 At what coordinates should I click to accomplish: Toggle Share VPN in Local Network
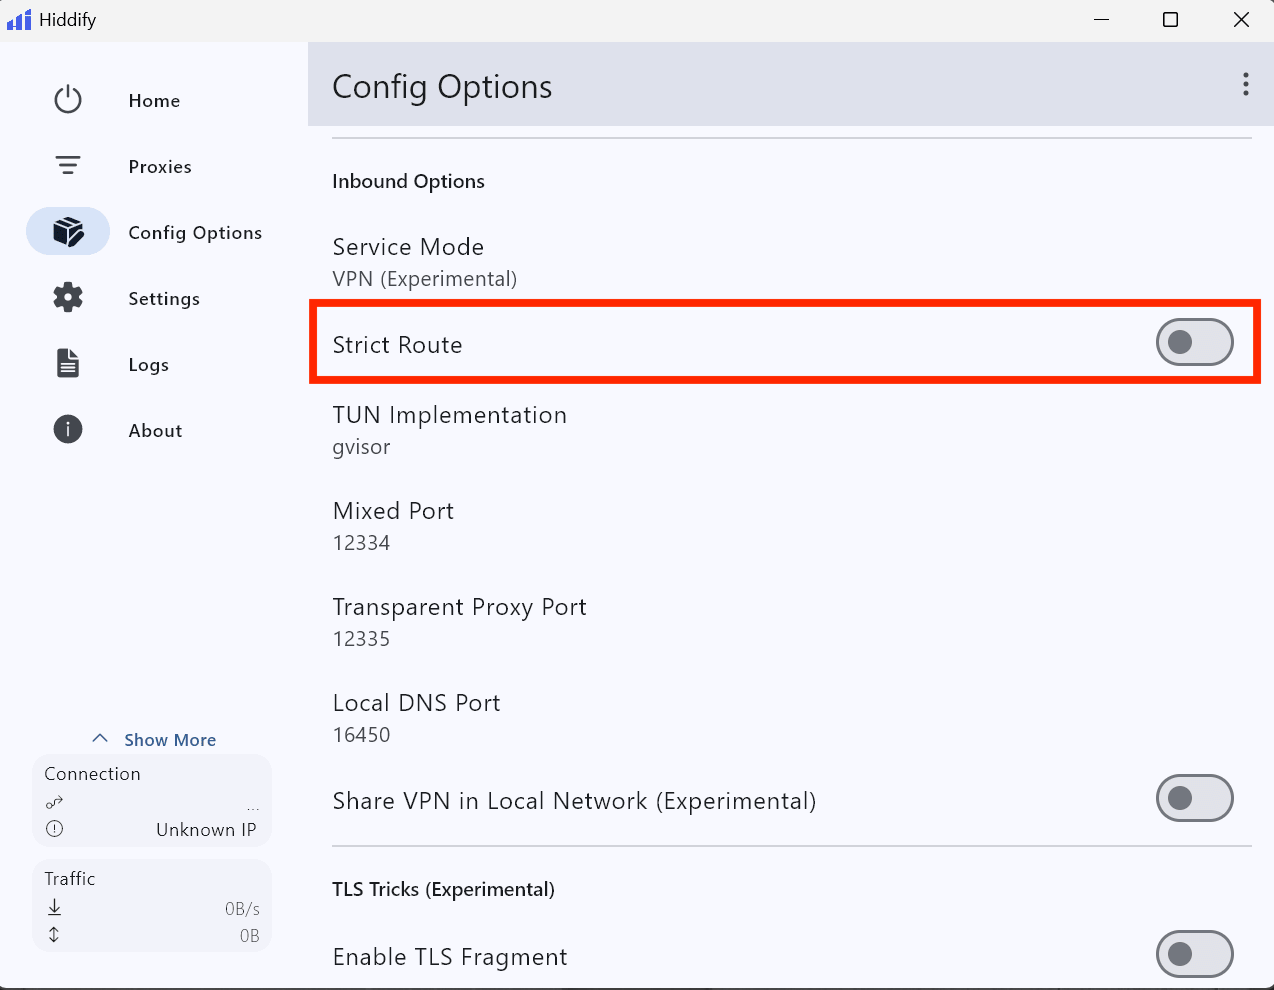[1194, 799]
